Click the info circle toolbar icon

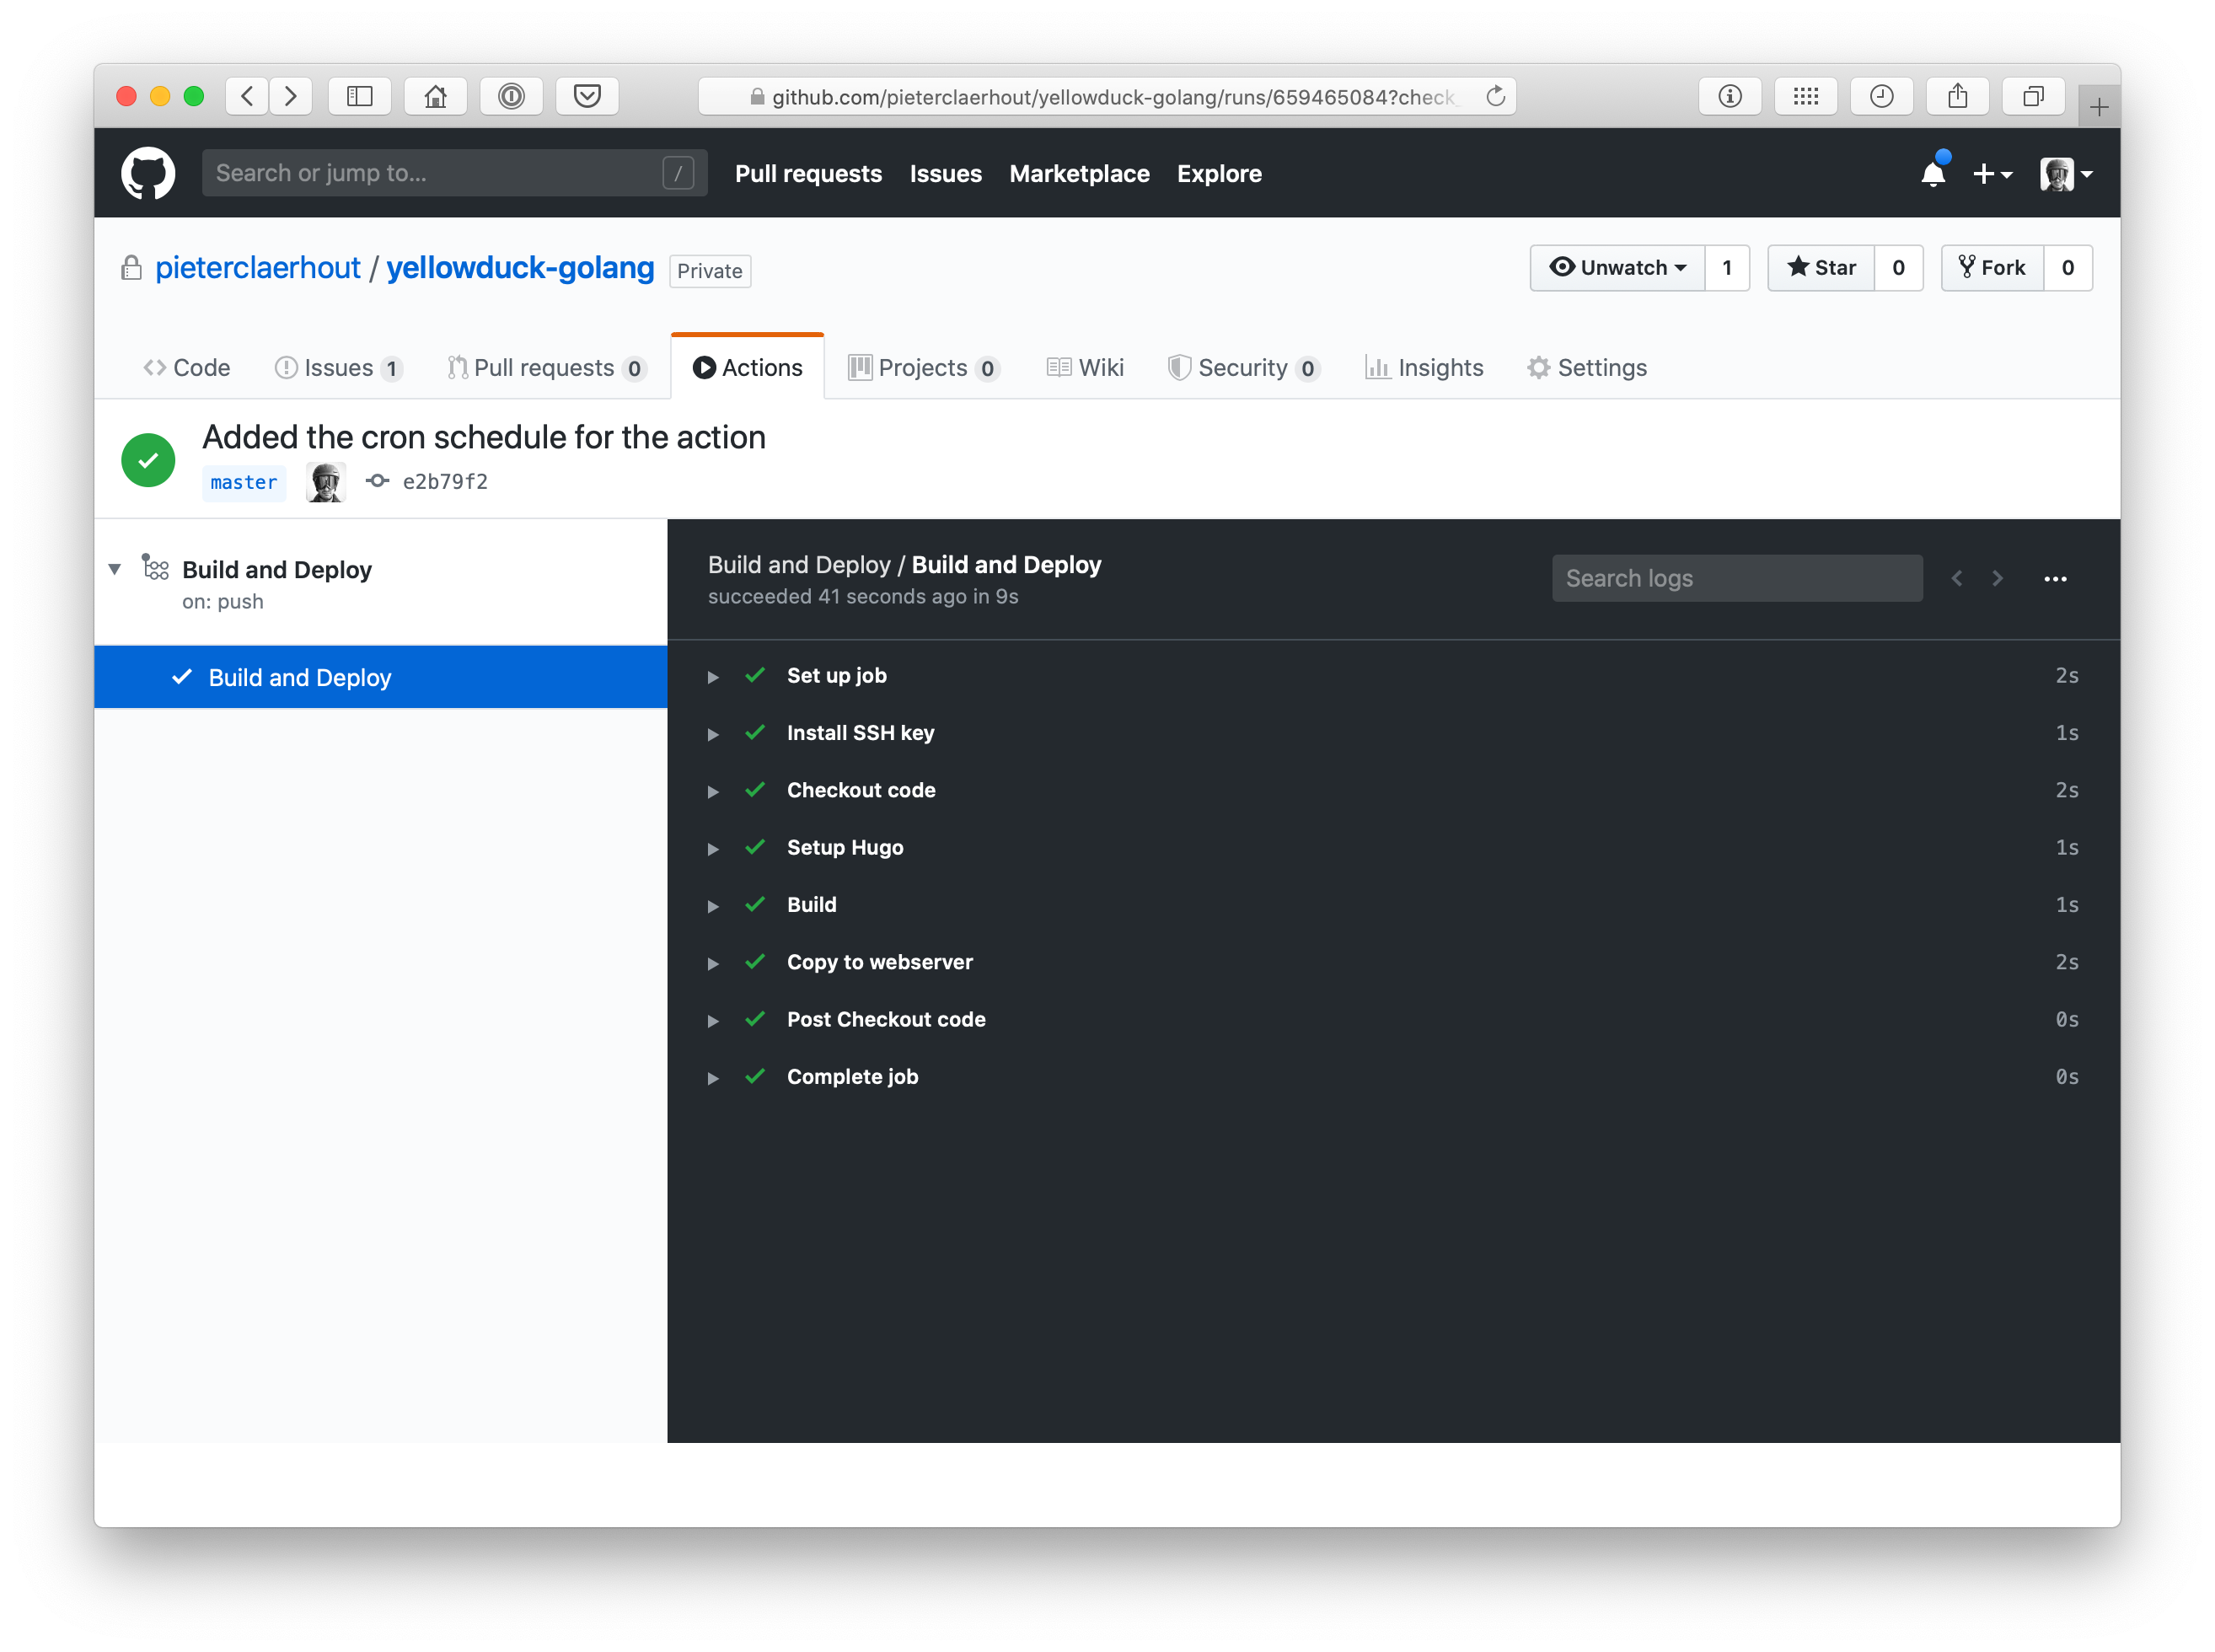pyautogui.click(x=1730, y=96)
